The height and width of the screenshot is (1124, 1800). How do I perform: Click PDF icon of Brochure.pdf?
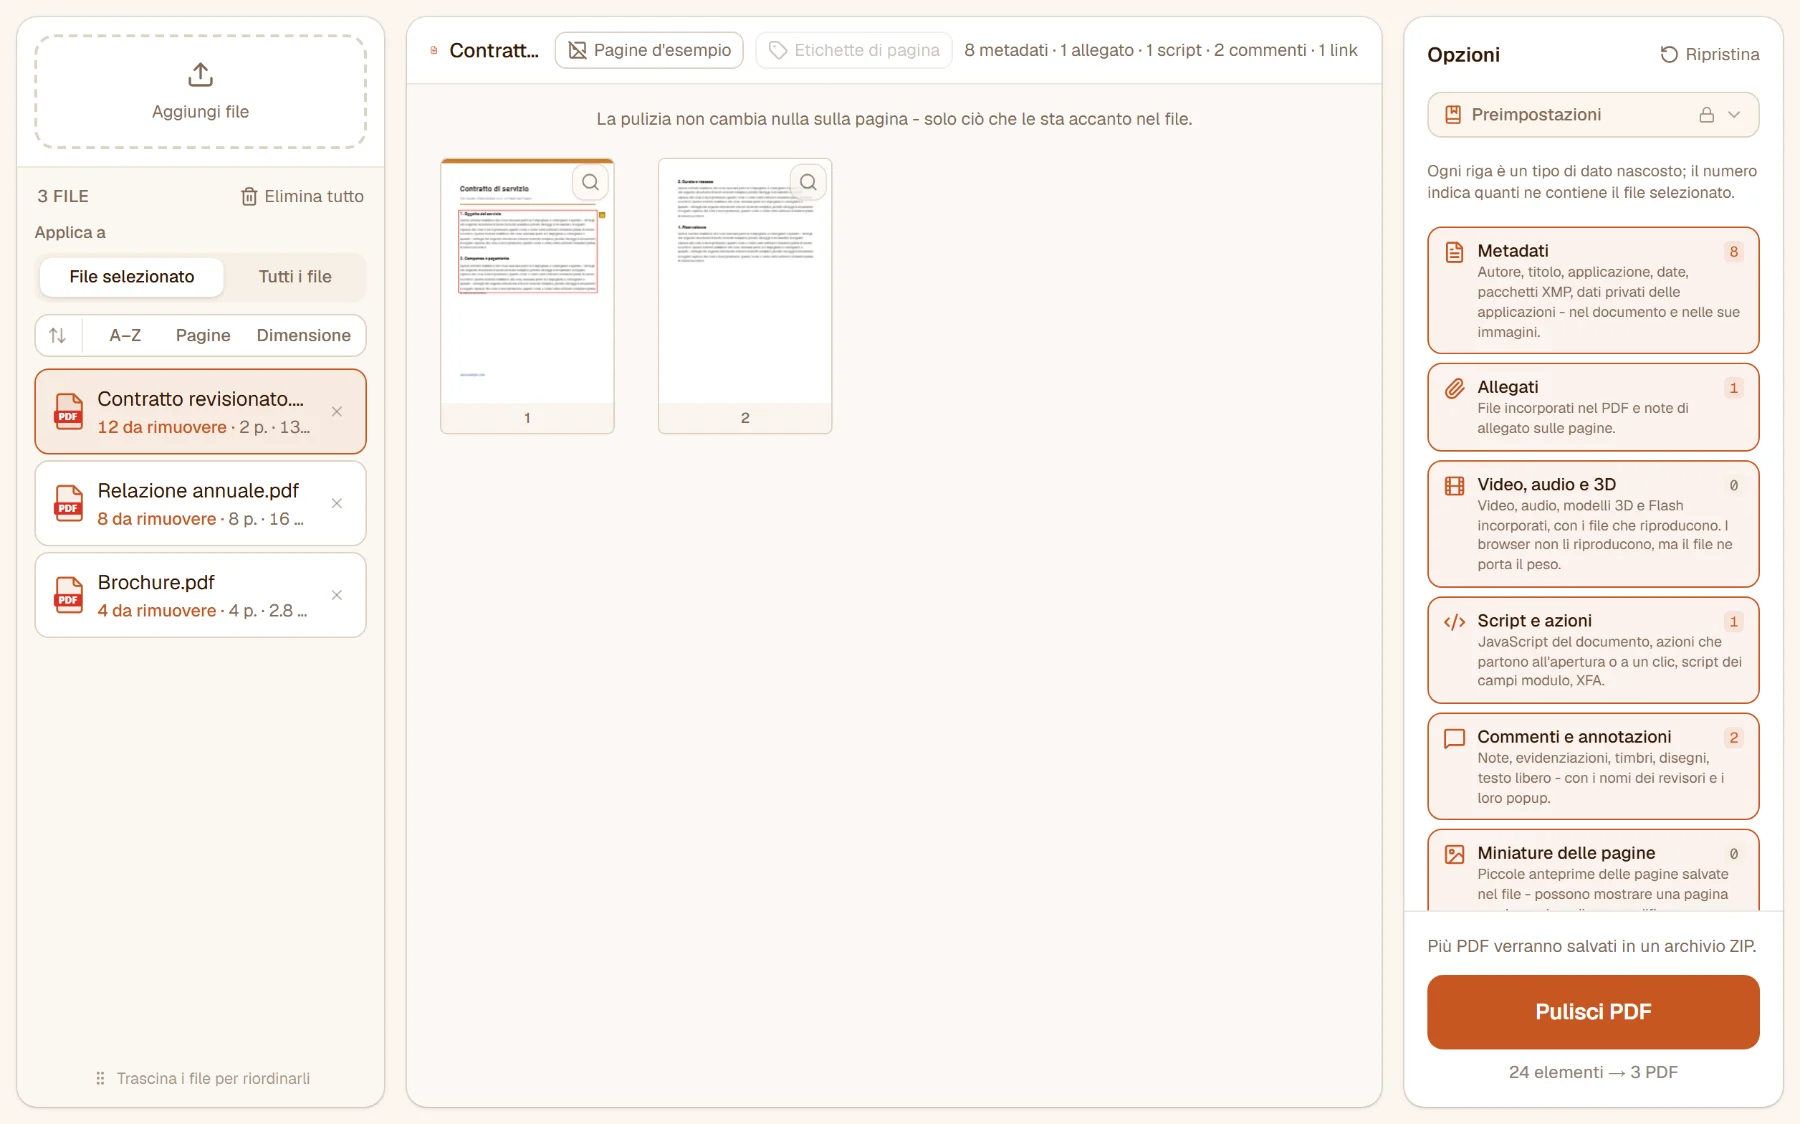68,595
